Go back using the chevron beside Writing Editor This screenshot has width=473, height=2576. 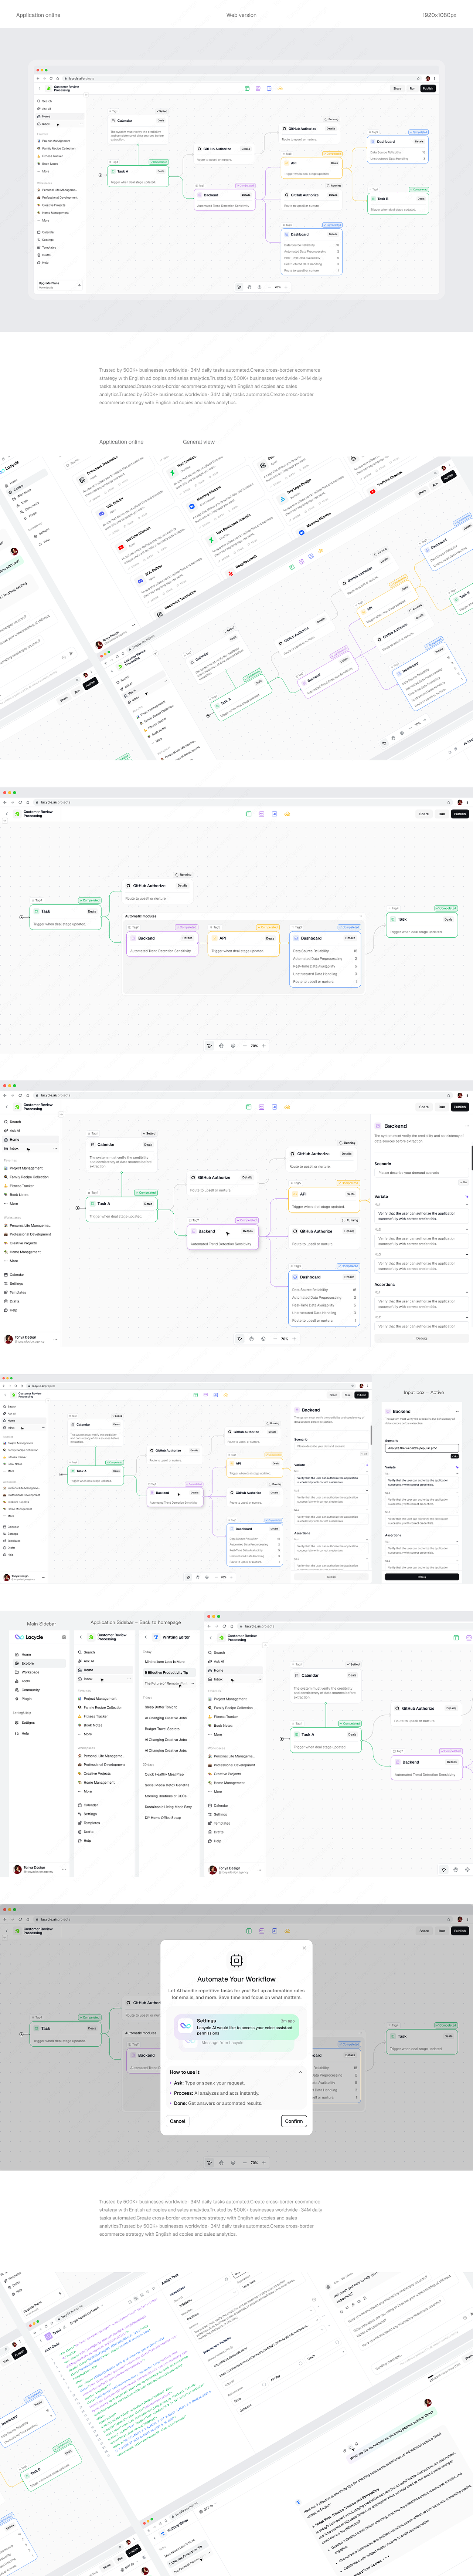click(146, 1637)
